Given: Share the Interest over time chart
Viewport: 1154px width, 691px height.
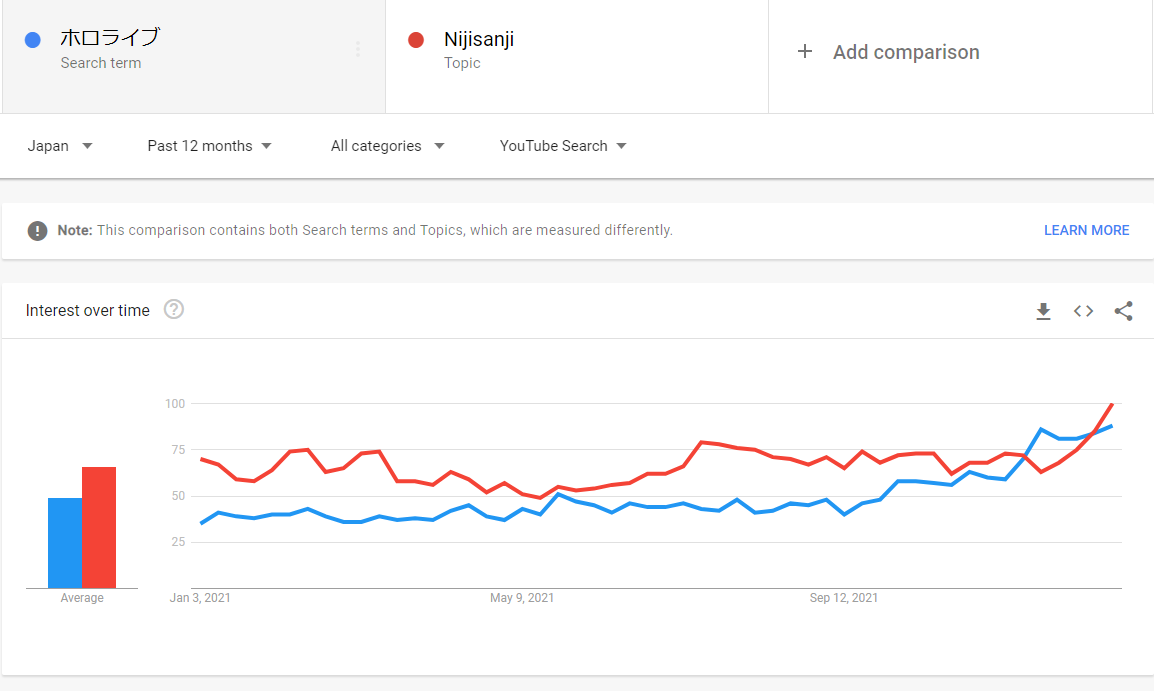Looking at the screenshot, I should tap(1123, 311).
